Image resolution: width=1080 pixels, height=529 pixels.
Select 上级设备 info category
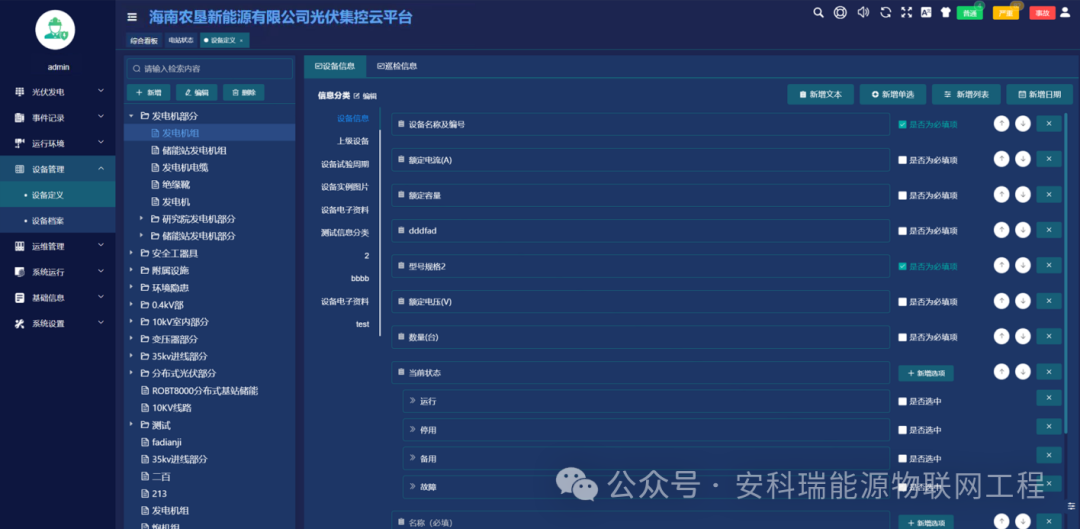tap(353, 141)
